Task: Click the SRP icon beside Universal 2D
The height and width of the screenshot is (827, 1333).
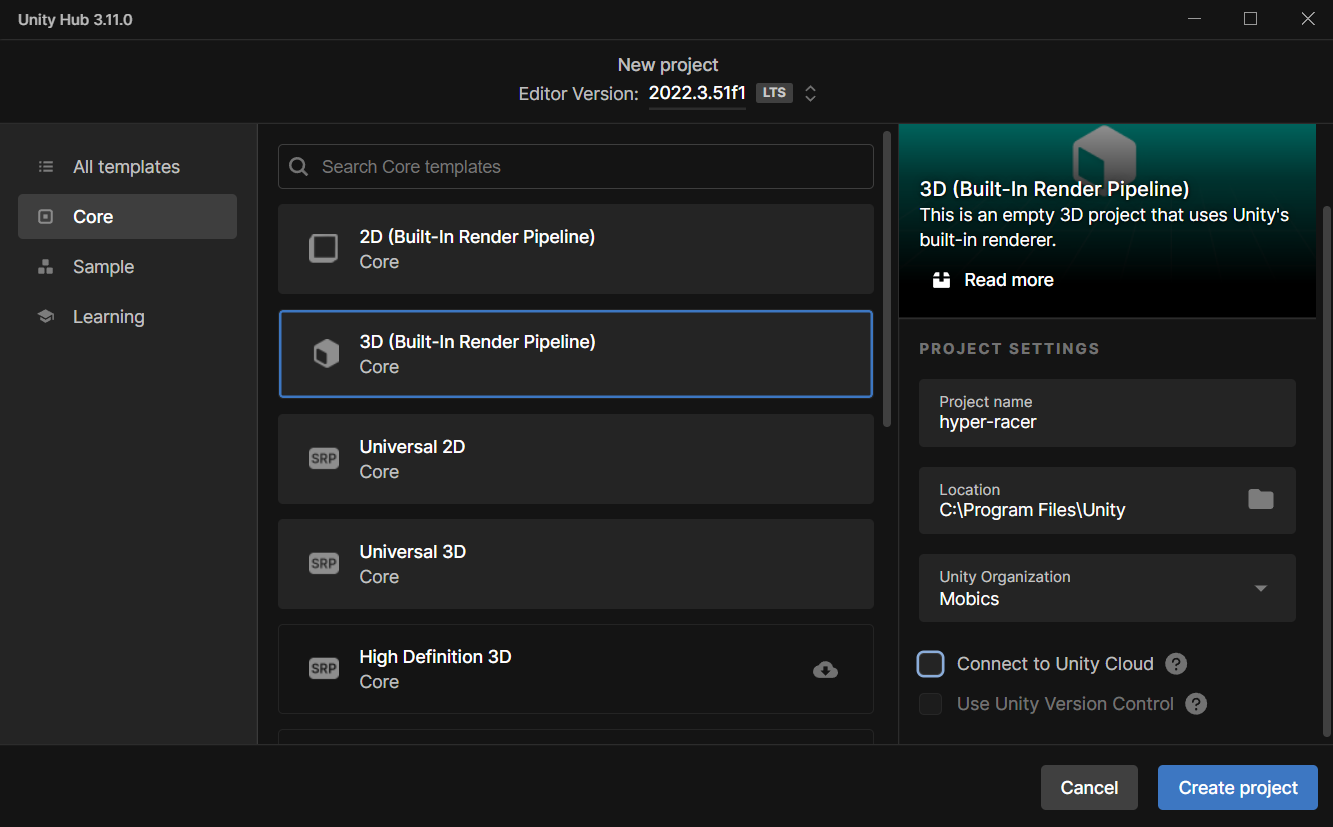Action: [x=323, y=459]
